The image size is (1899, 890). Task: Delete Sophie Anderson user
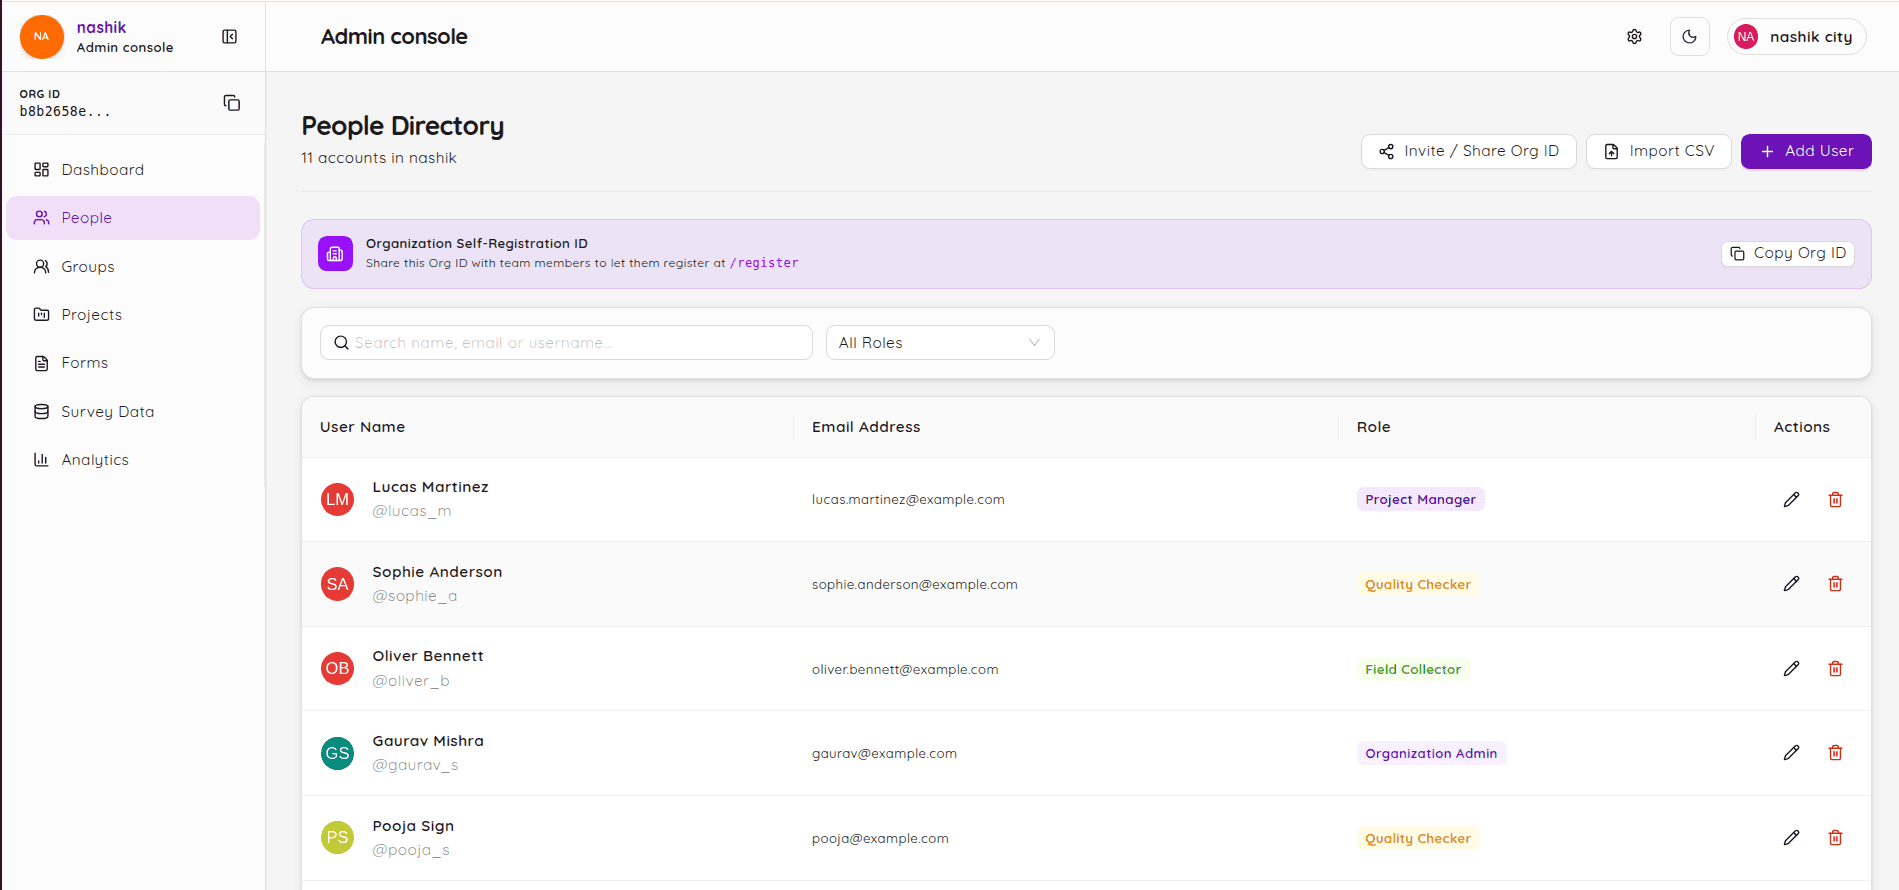click(1836, 584)
